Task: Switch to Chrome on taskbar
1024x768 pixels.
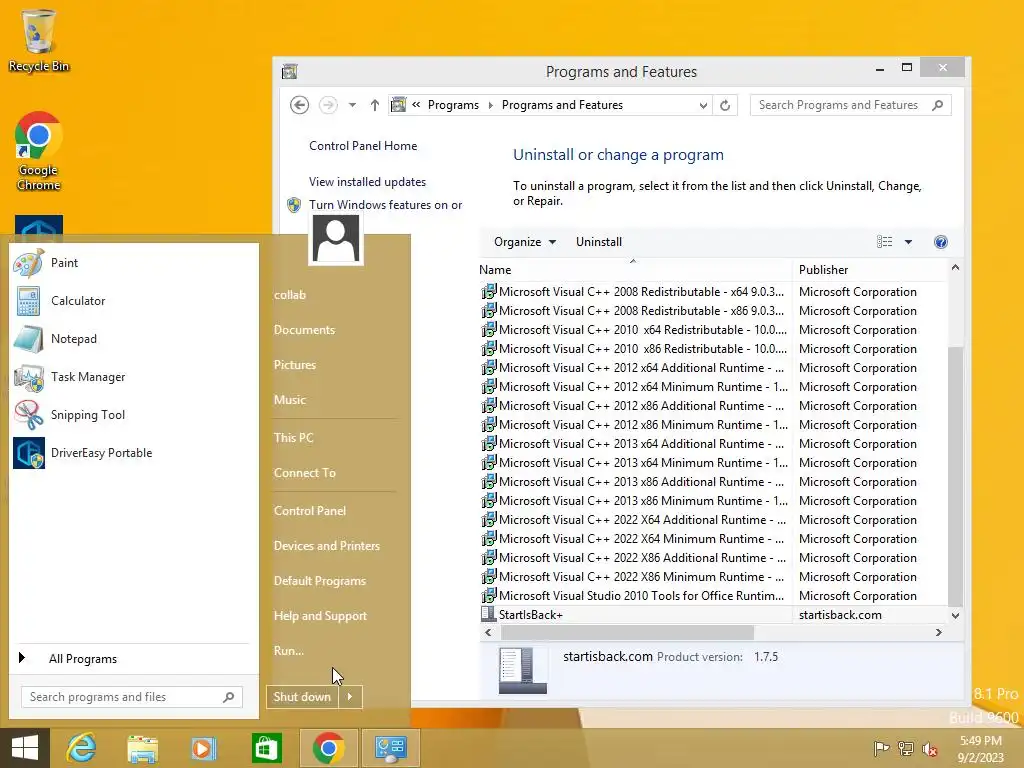Action: click(328, 748)
